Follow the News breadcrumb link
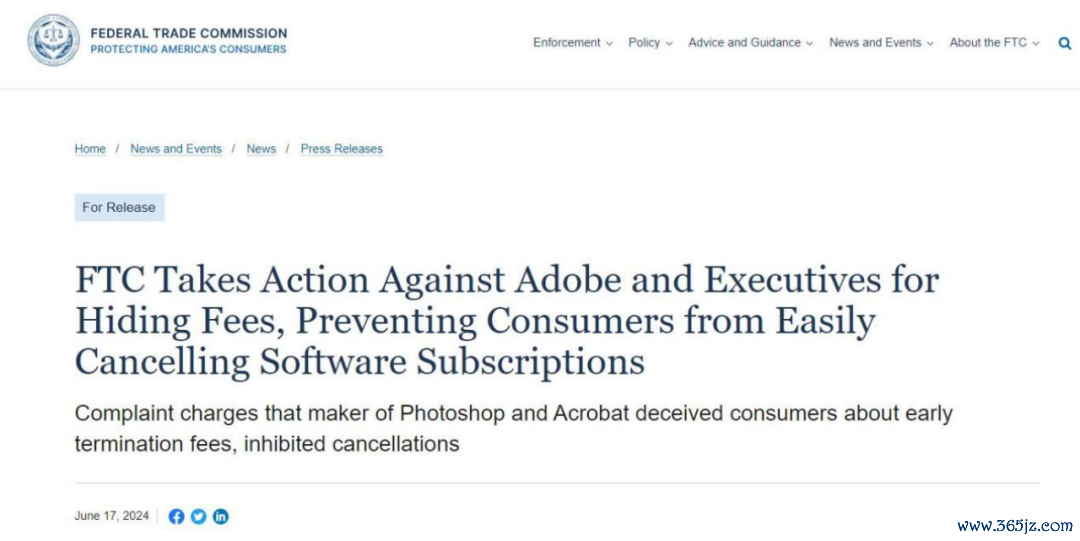 click(261, 149)
